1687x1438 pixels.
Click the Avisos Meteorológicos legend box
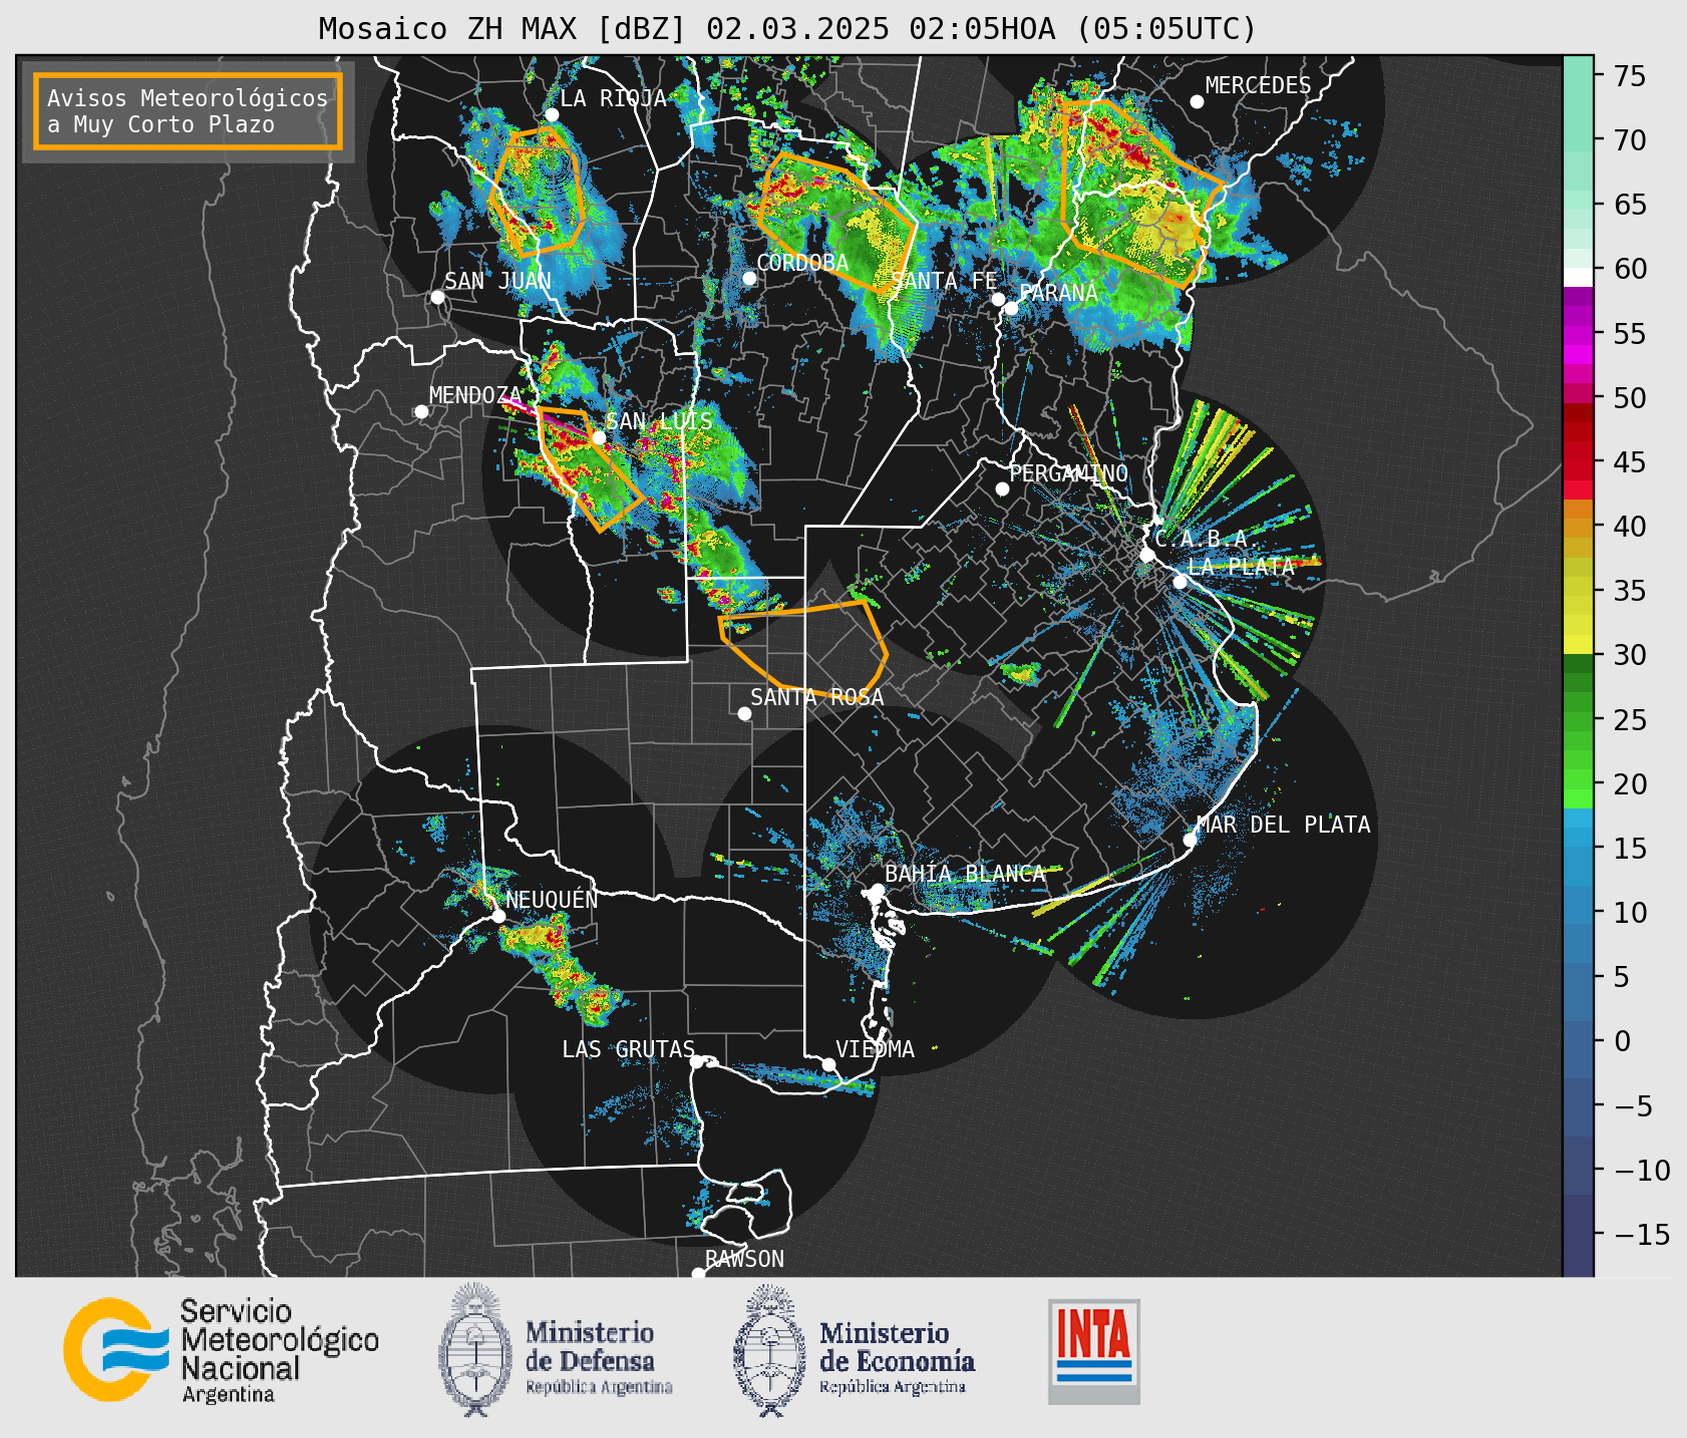188,111
